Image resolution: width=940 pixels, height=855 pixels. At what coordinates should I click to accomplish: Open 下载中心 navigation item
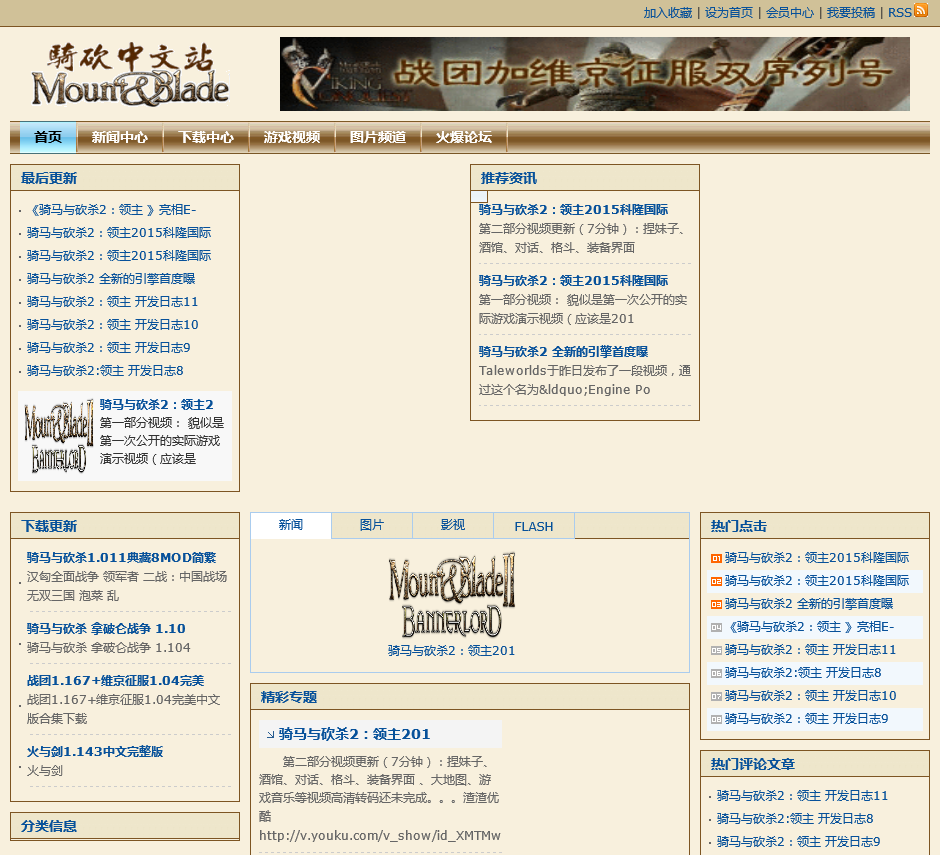point(206,137)
